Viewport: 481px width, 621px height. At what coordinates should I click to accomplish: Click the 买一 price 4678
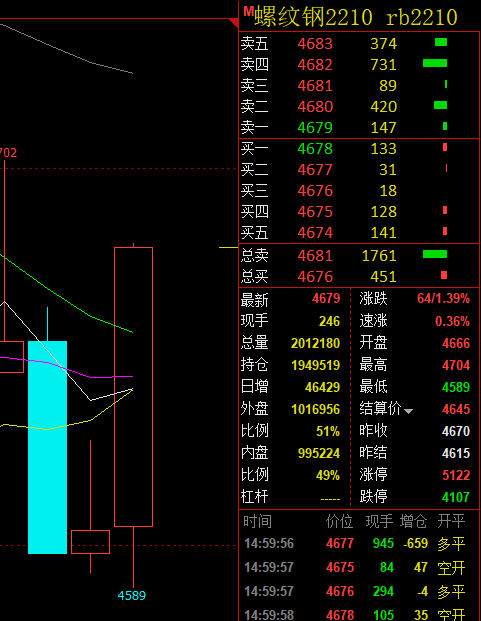tap(315, 149)
